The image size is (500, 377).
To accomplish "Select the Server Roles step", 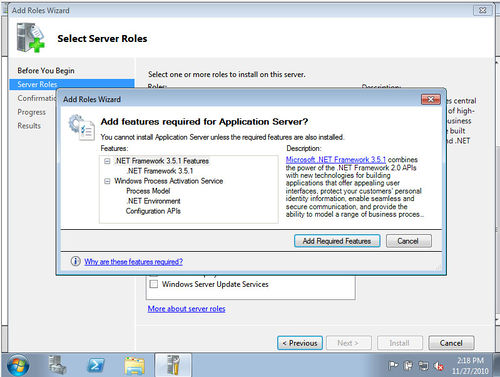I will pyautogui.click(x=72, y=84).
